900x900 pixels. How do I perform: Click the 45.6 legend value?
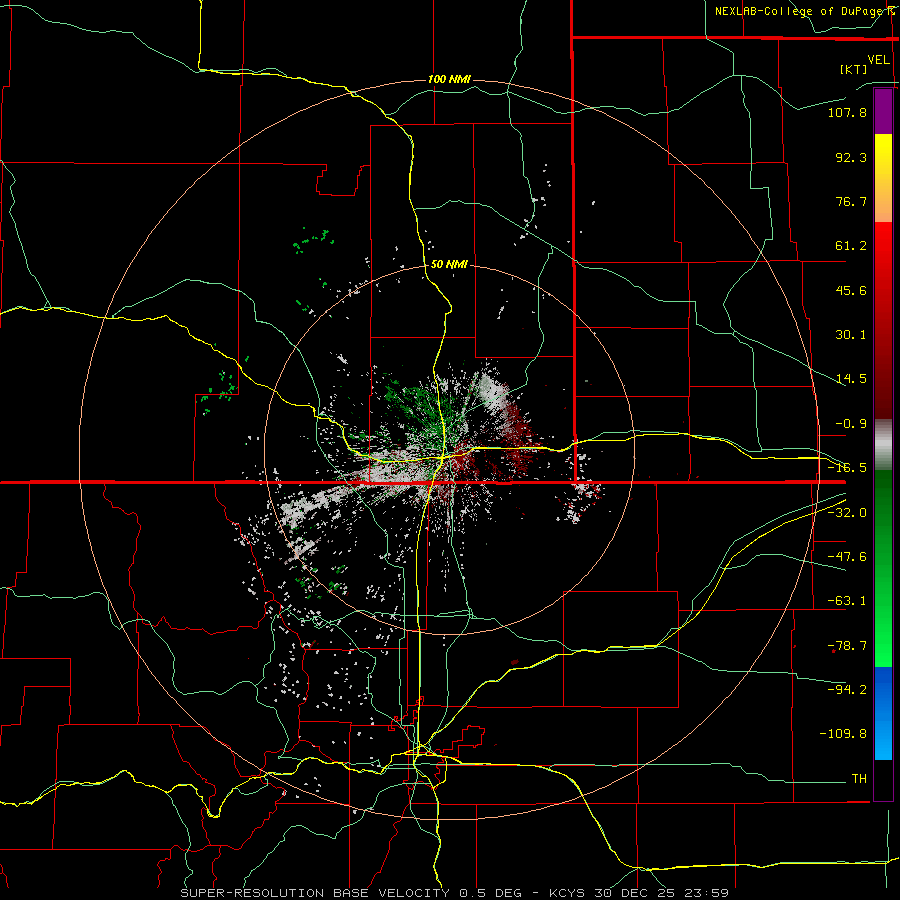point(851,290)
